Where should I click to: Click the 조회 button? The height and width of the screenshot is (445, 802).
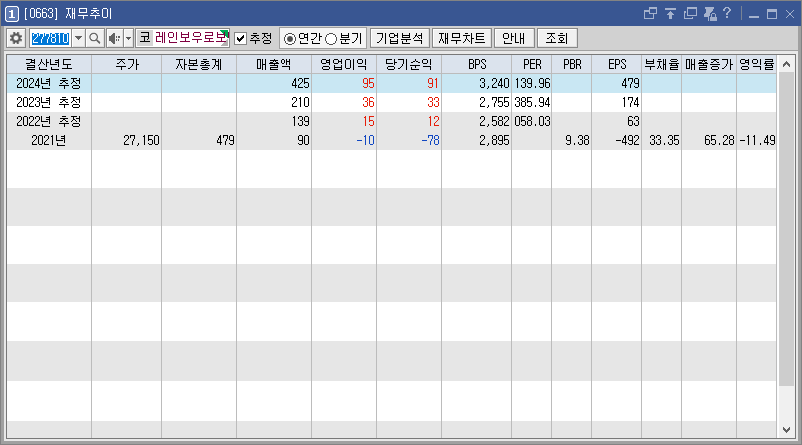(556, 38)
